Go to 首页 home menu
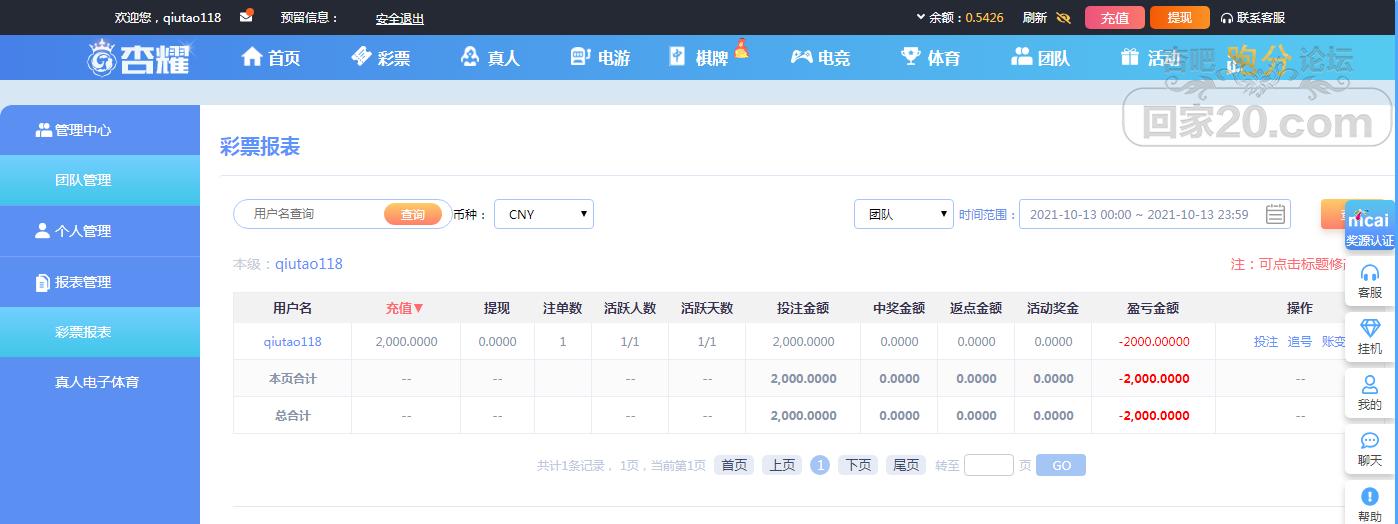 (271, 58)
